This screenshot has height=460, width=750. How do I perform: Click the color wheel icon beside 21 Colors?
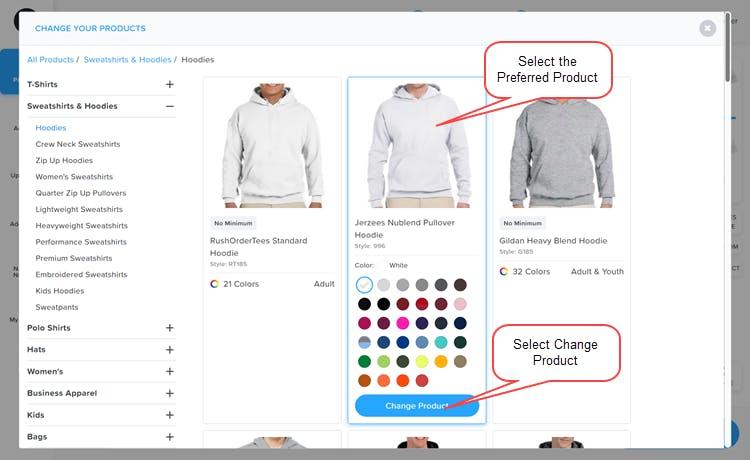click(214, 284)
